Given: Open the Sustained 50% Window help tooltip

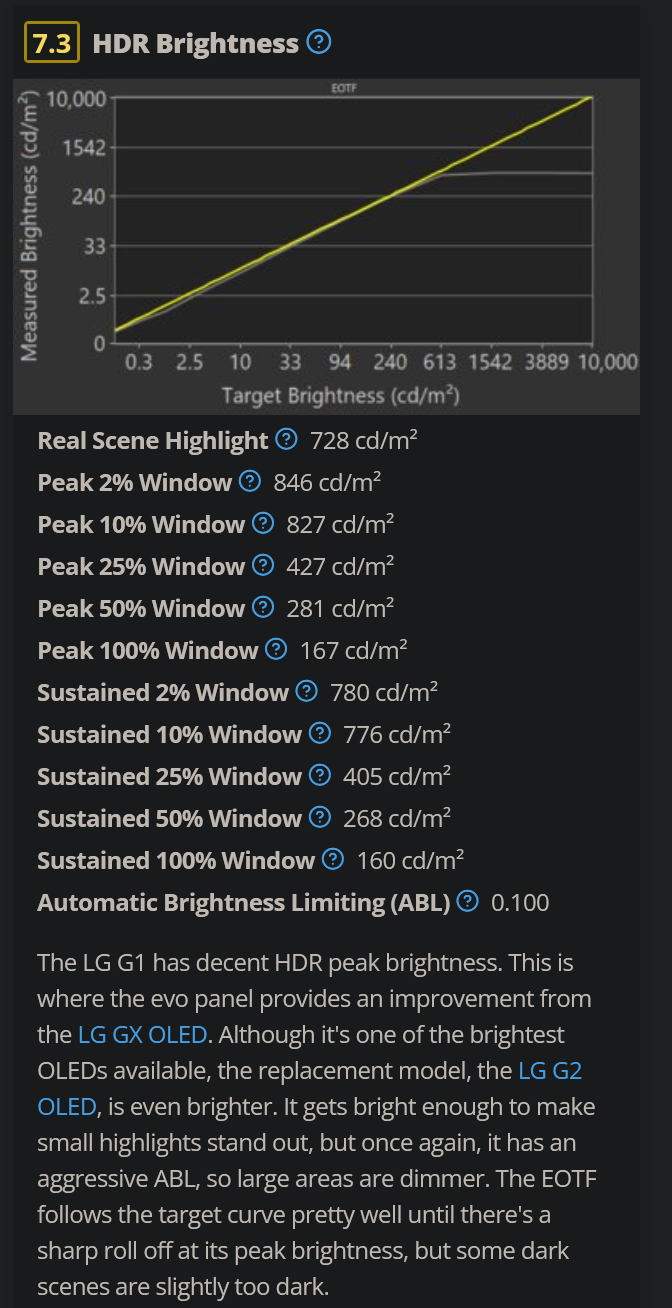Looking at the screenshot, I should [x=319, y=817].
